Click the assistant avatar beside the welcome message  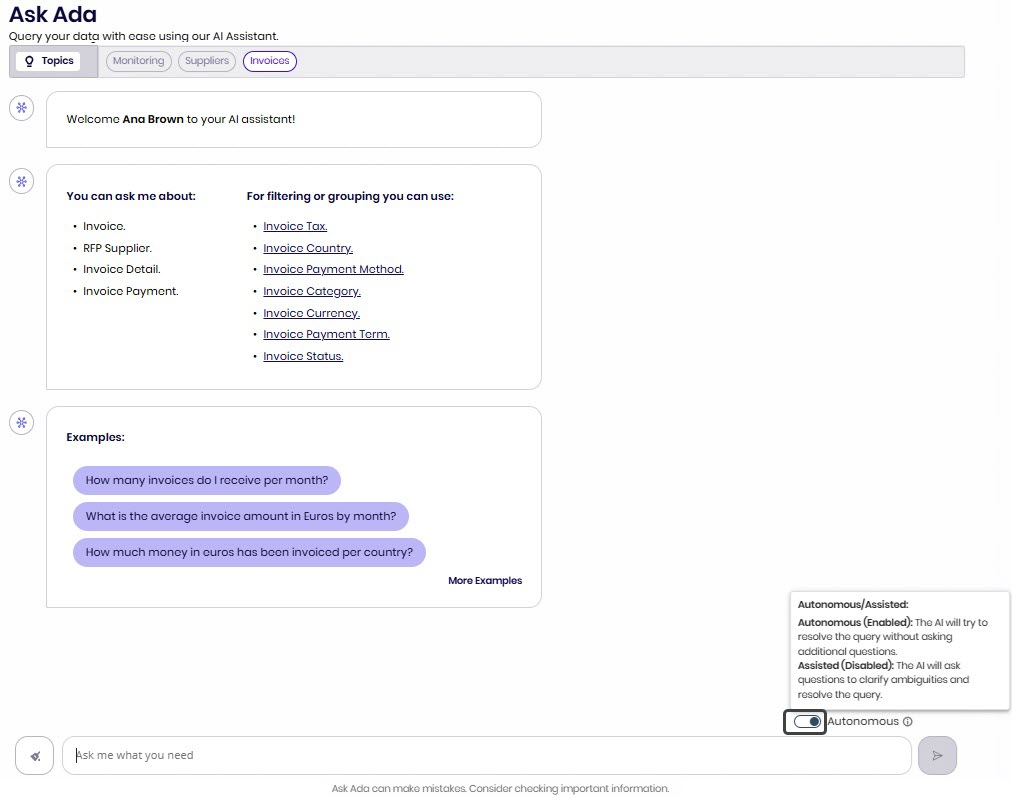pyautogui.click(x=22, y=108)
